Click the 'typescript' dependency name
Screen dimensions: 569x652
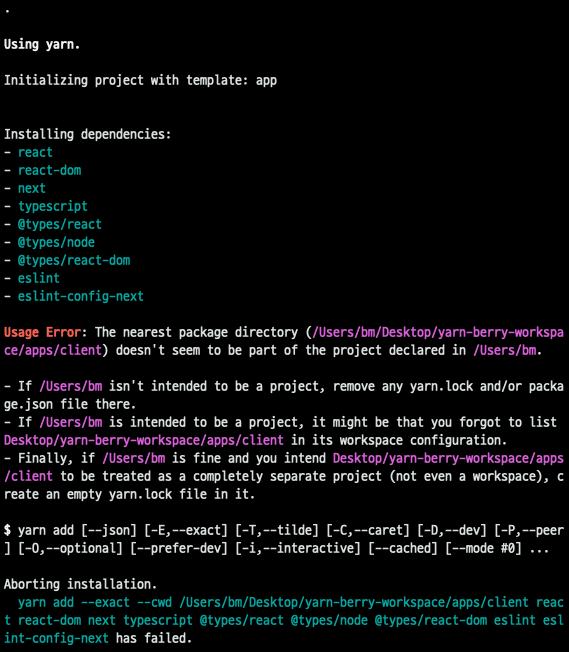tap(53, 206)
